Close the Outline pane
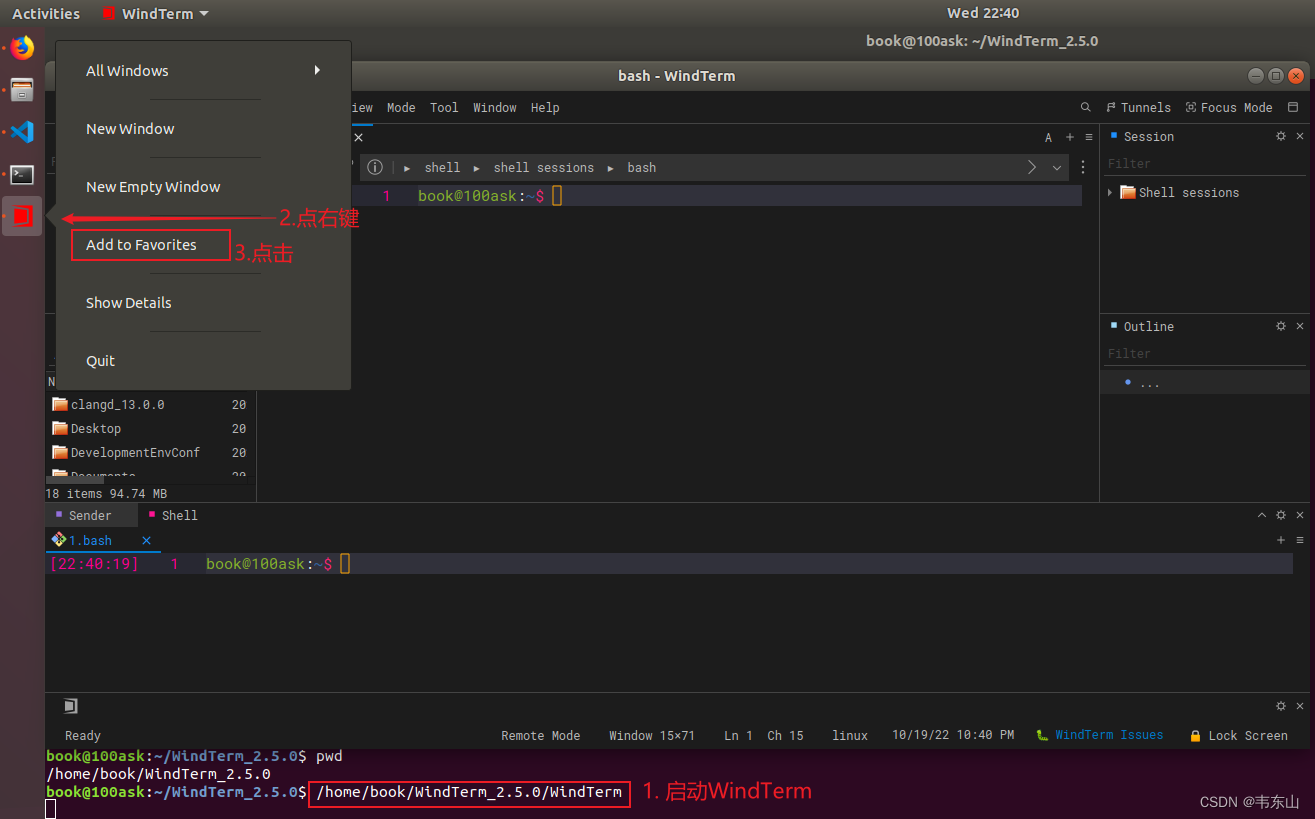Viewport: 1315px width, 819px height. [x=1300, y=326]
